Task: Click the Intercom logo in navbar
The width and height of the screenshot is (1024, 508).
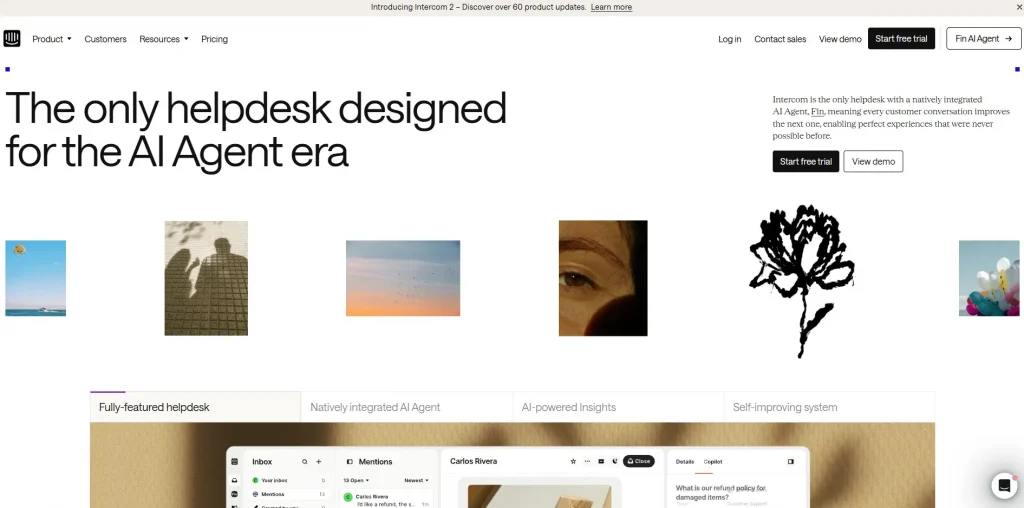Action: [x=12, y=39]
